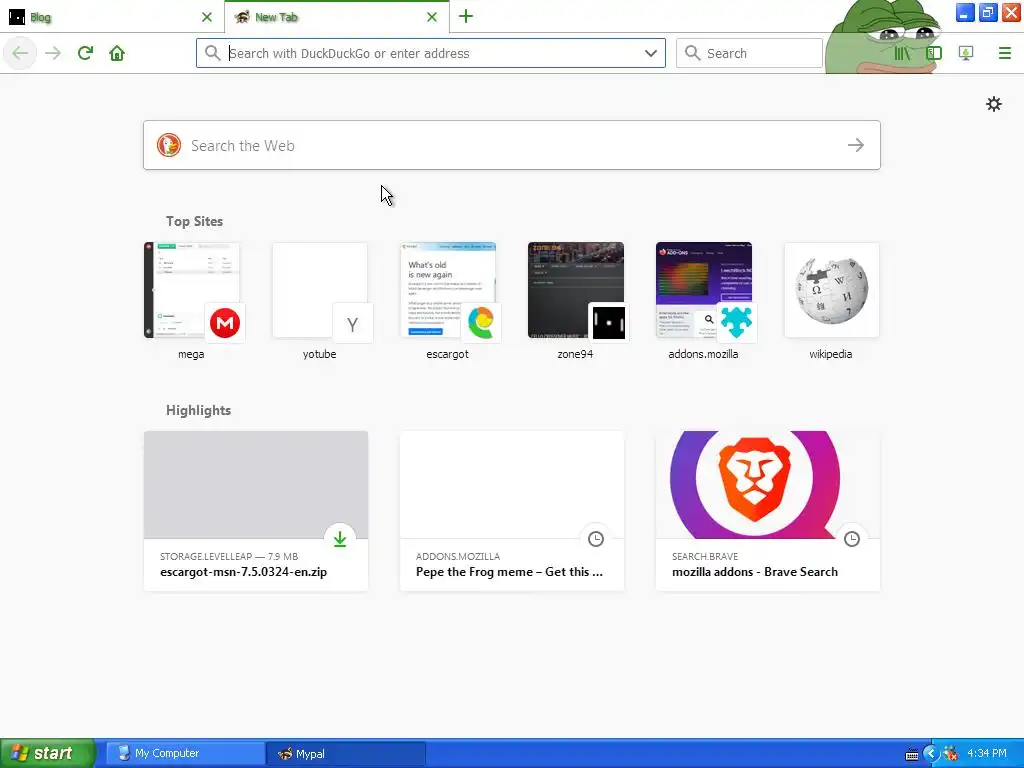Screen dimensions: 1024x768
Task: Click the Search the Web field
Action: pyautogui.click(x=512, y=145)
